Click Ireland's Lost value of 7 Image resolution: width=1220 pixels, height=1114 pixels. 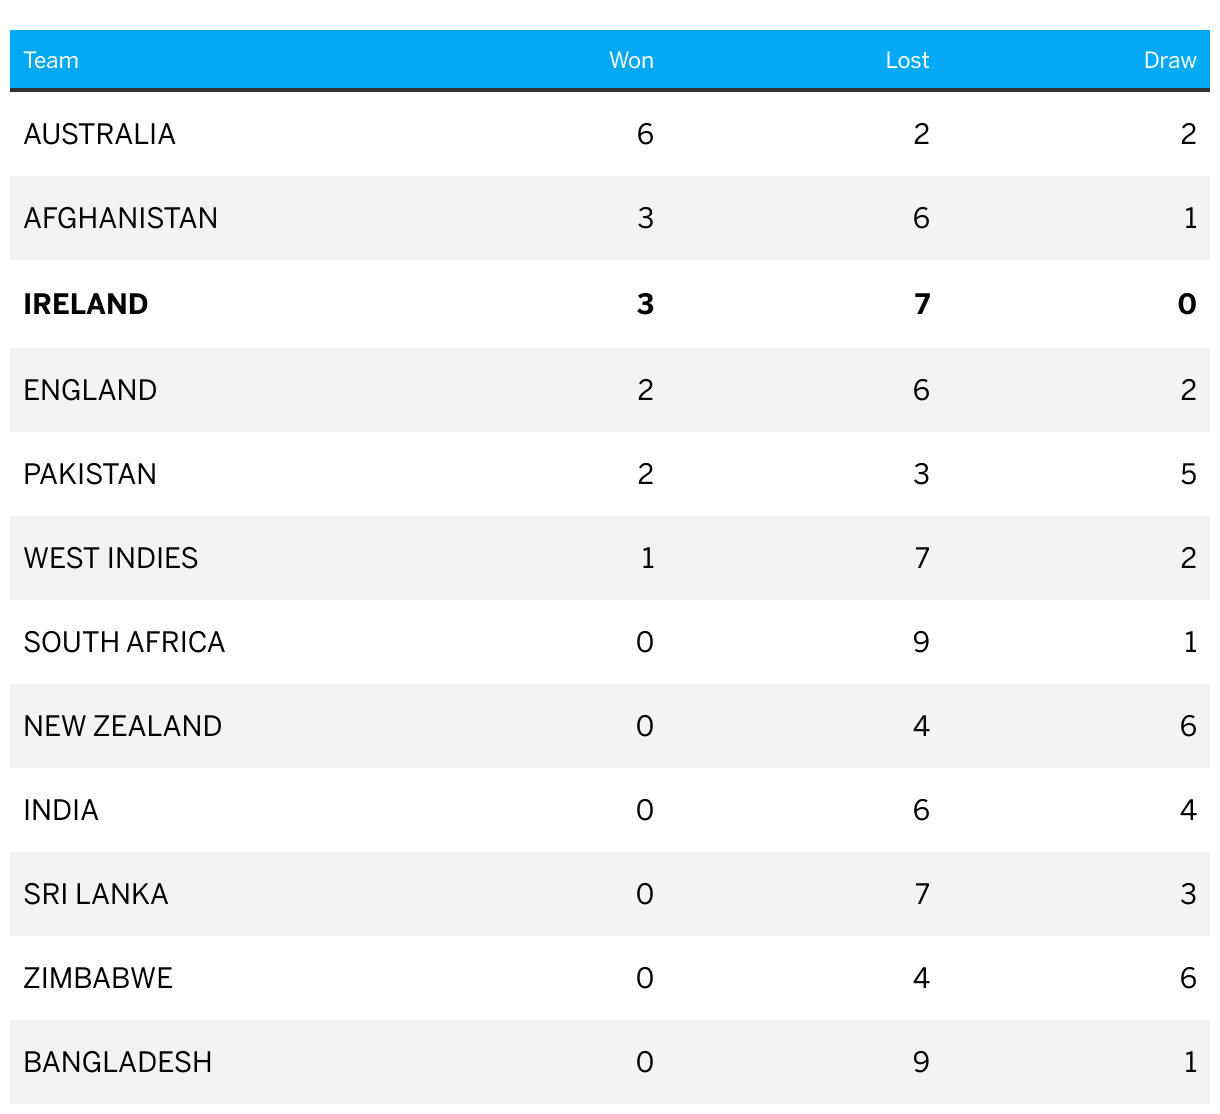(x=922, y=304)
